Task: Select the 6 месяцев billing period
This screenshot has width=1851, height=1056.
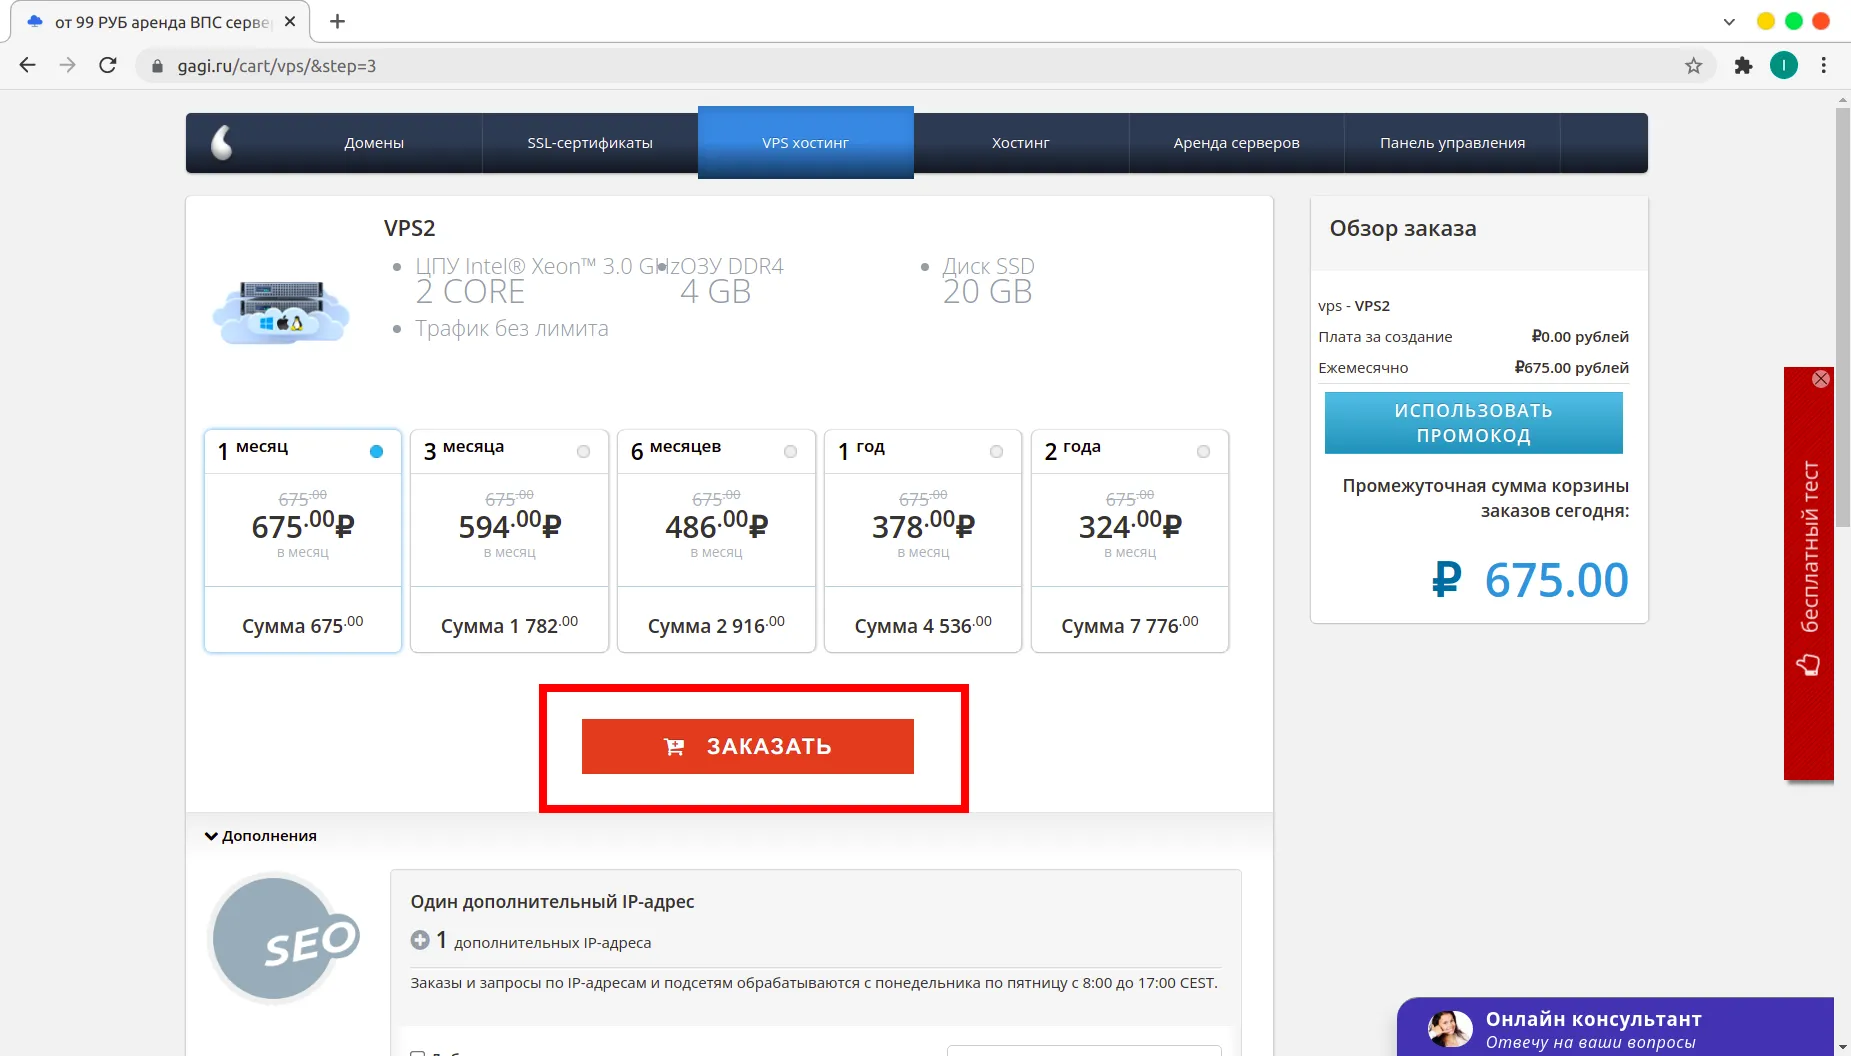Action: [716, 541]
